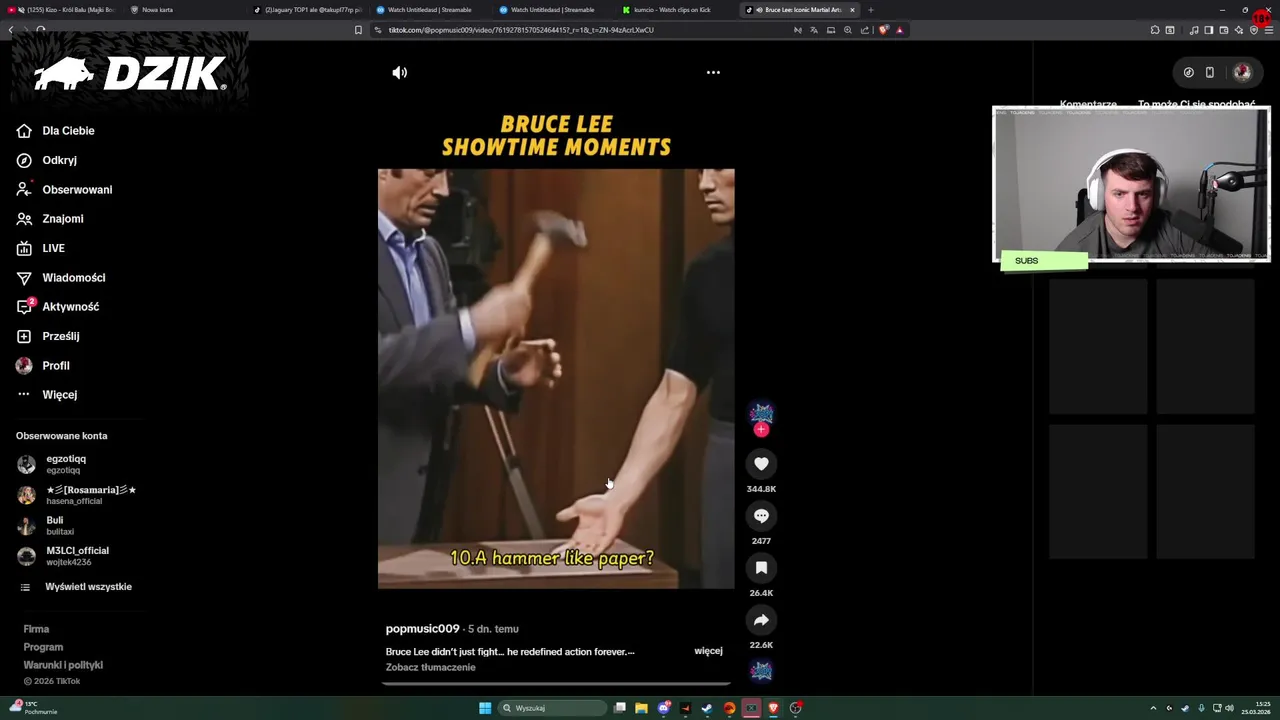Click the Wyszukaj taskbar search box
The height and width of the screenshot is (720, 1280).
(553, 708)
